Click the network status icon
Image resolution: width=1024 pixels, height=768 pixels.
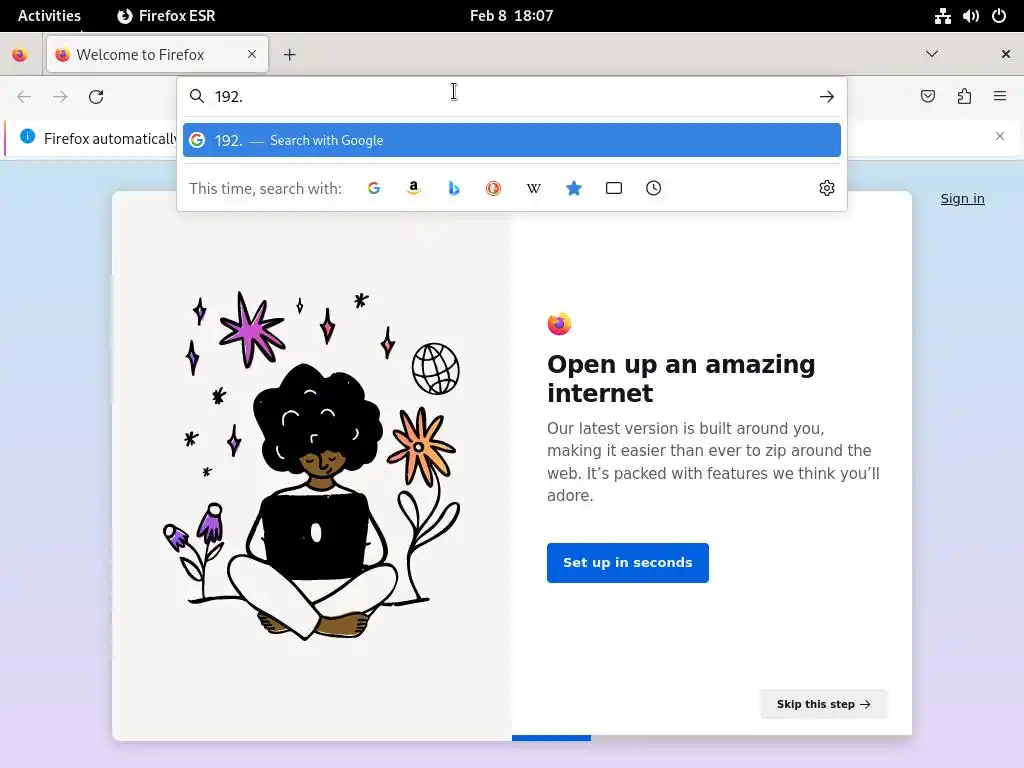(x=942, y=16)
